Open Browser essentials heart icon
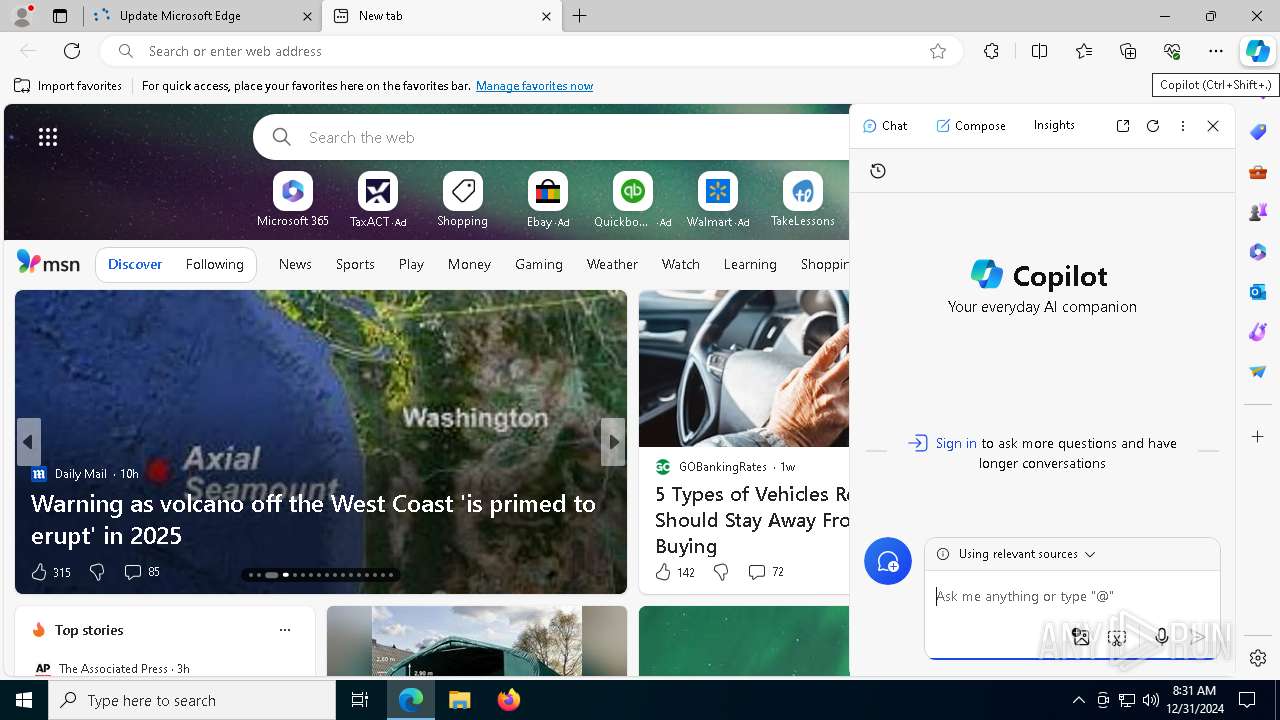 click(x=1172, y=51)
